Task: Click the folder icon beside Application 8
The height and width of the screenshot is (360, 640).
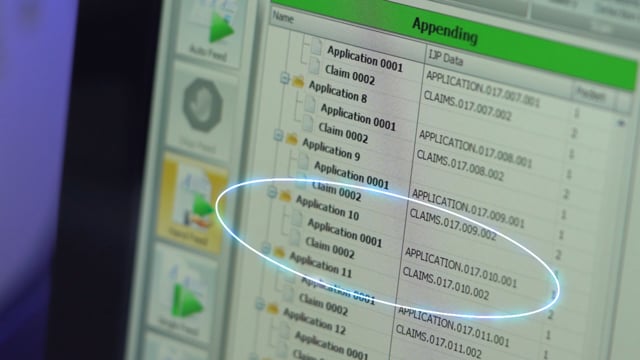Action: (298, 82)
